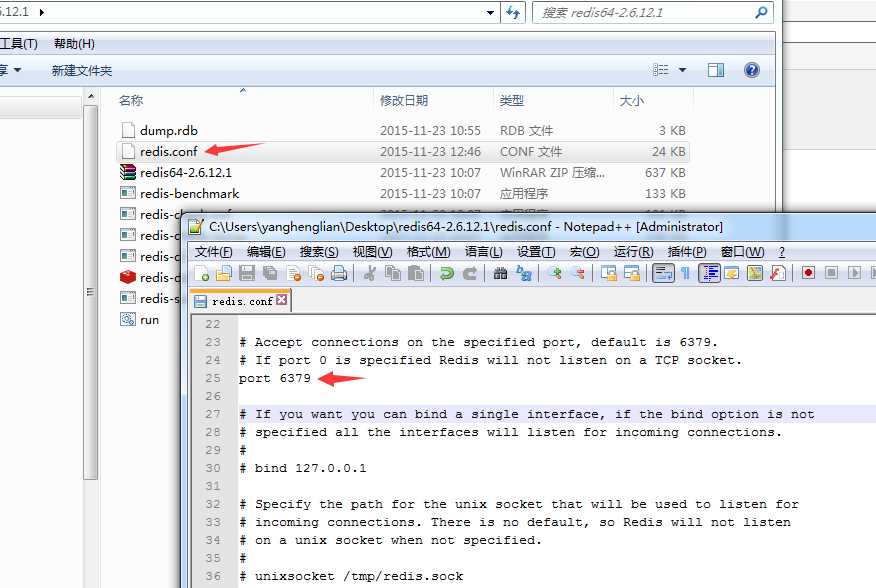Toggle synchronized vertical scrolling

point(608,273)
